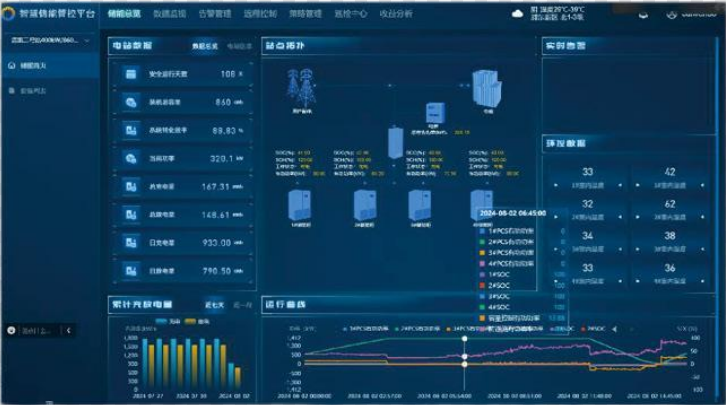Toggle the orange PCS power series in the curve legend

click(463, 329)
